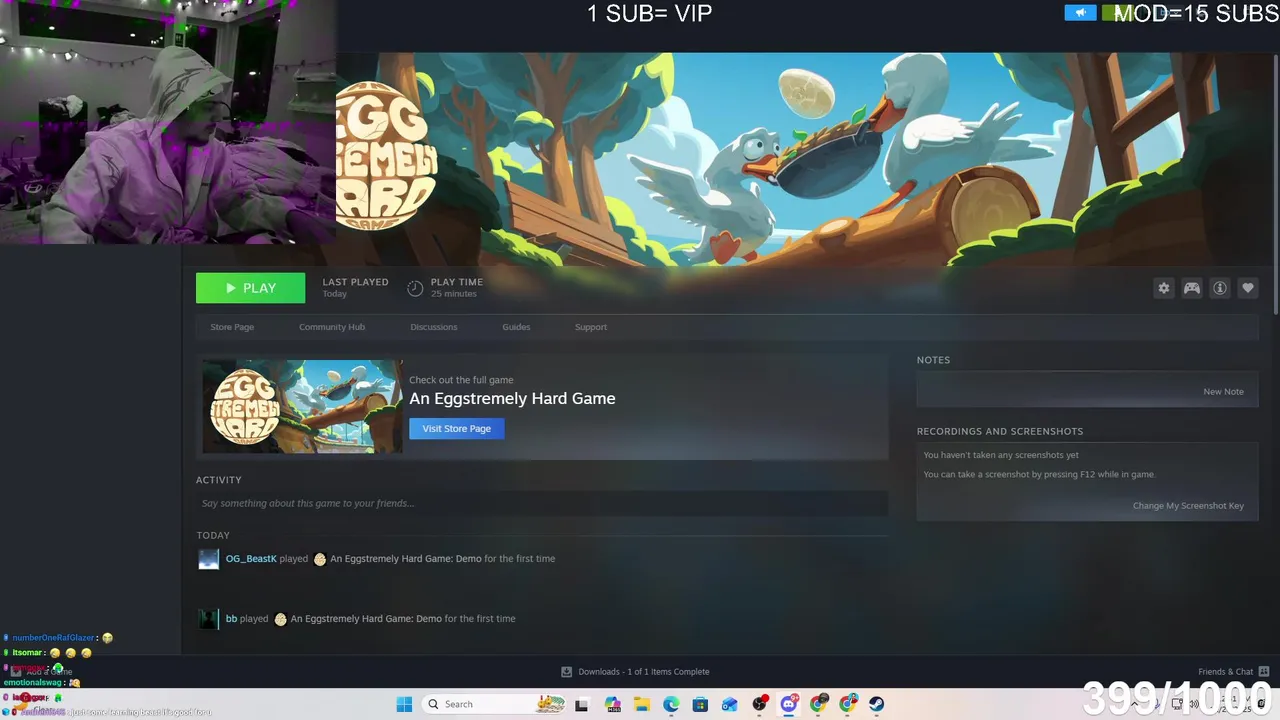Click LAST PLAYED Today text

pyautogui.click(x=355, y=288)
